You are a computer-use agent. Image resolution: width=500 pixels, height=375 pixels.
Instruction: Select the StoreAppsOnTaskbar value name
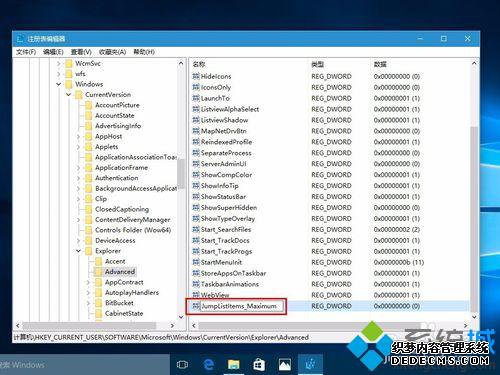coord(233,273)
